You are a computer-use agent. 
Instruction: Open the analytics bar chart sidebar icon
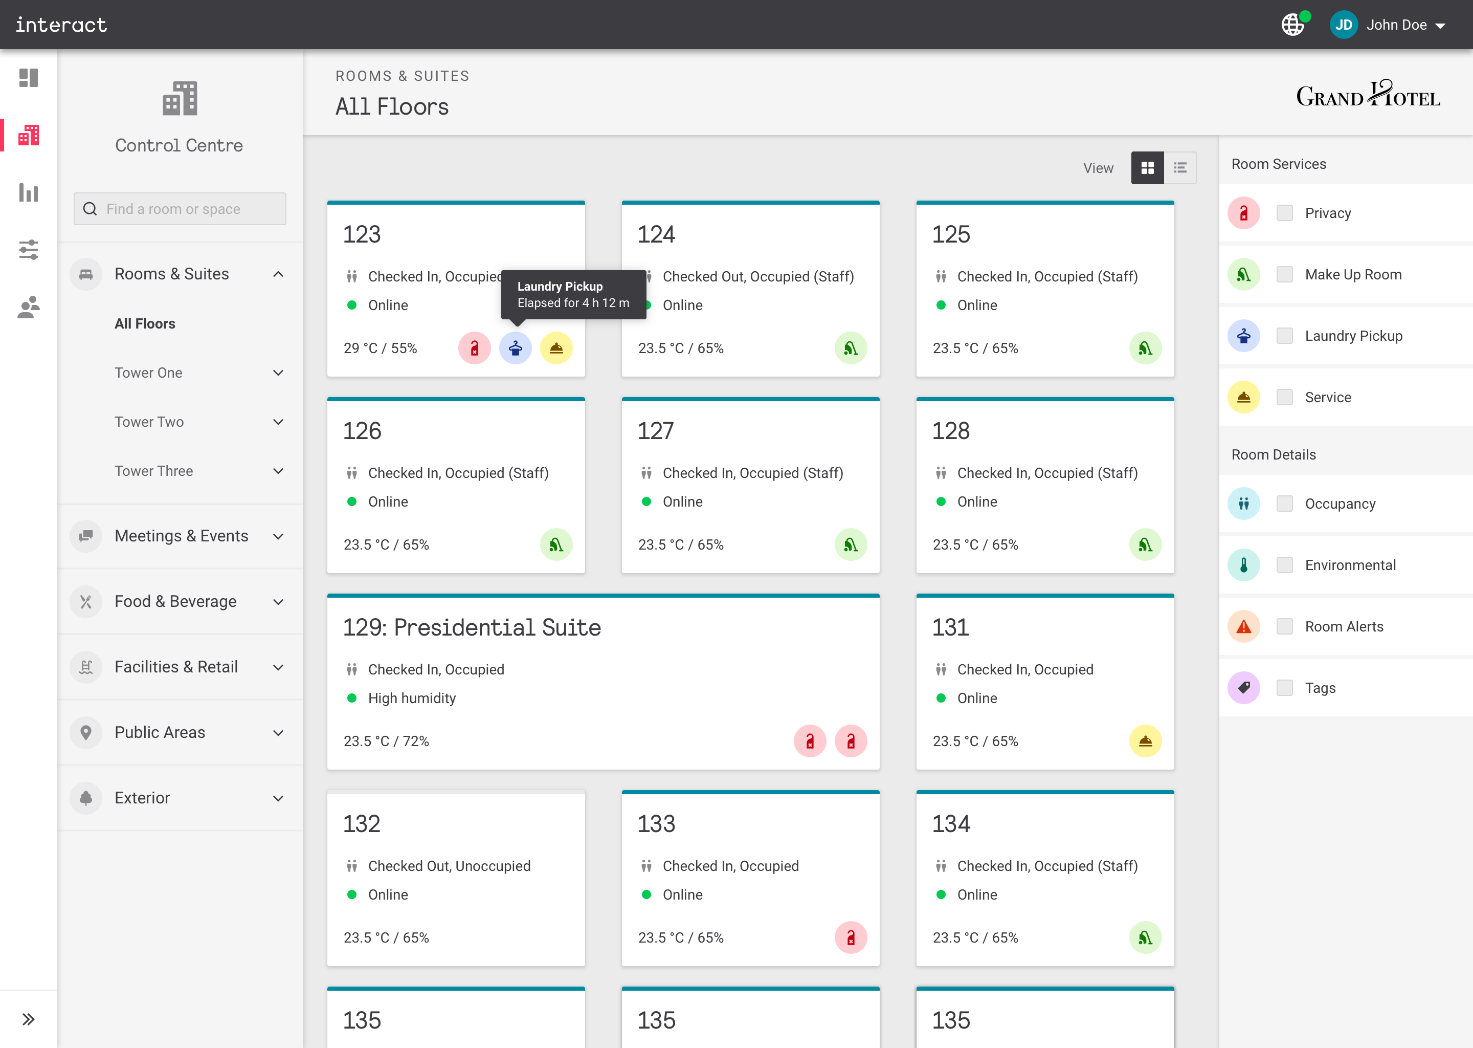(x=29, y=193)
